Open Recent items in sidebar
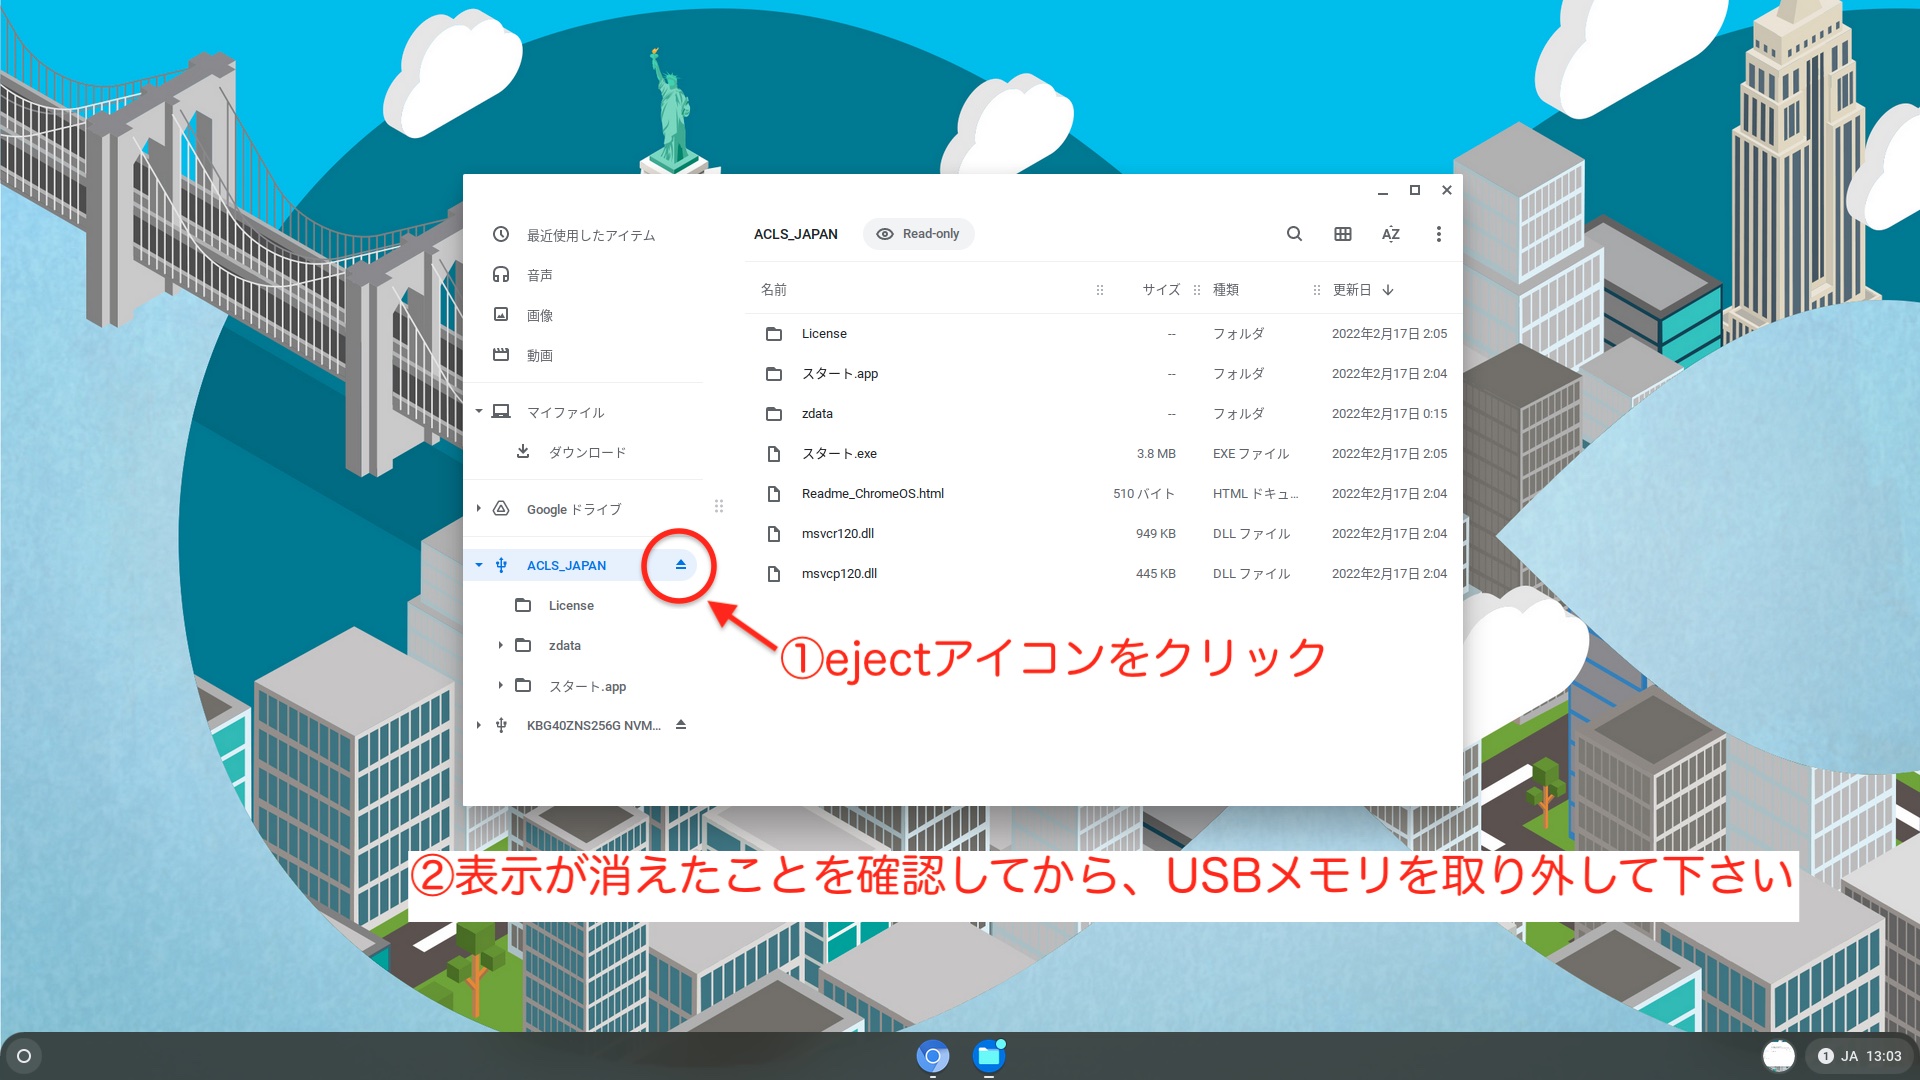 coord(584,235)
